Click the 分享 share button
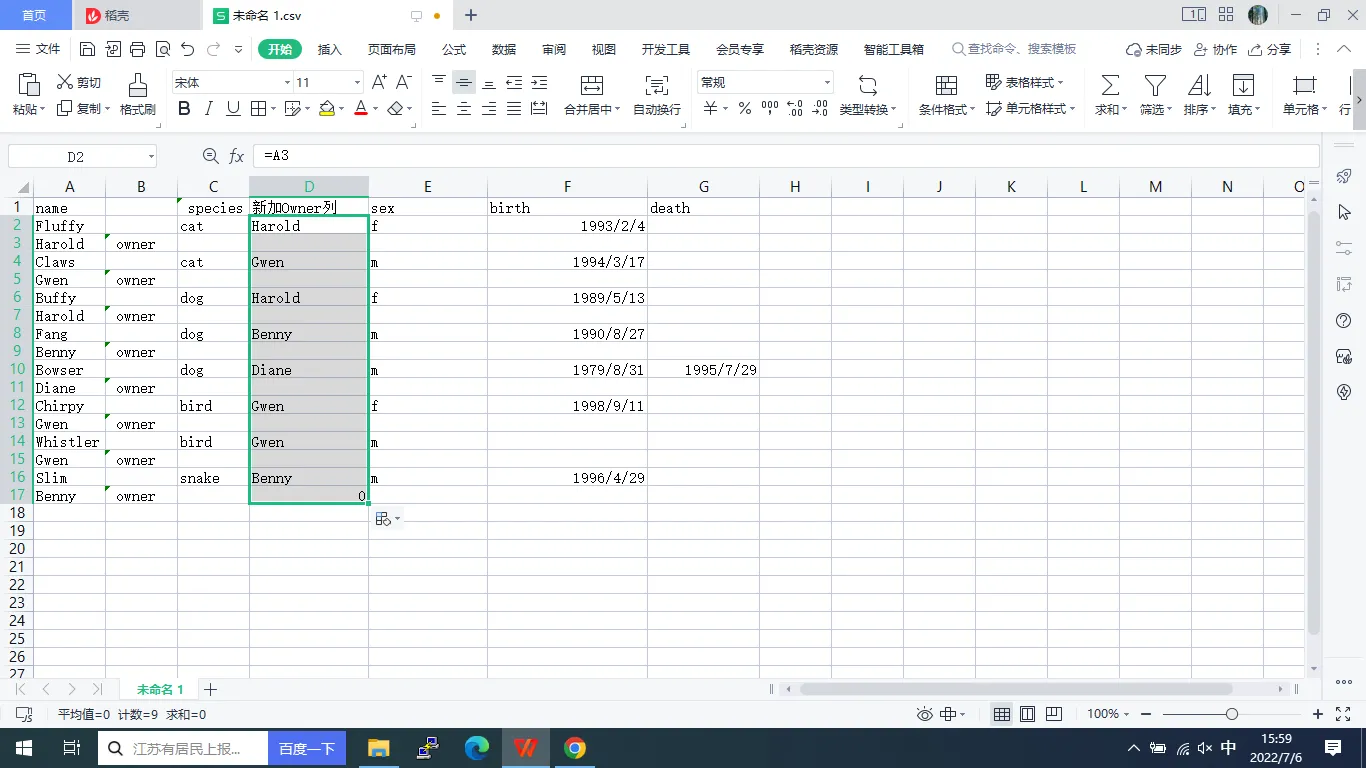Screen dimensions: 1366x768 (x=1269, y=49)
